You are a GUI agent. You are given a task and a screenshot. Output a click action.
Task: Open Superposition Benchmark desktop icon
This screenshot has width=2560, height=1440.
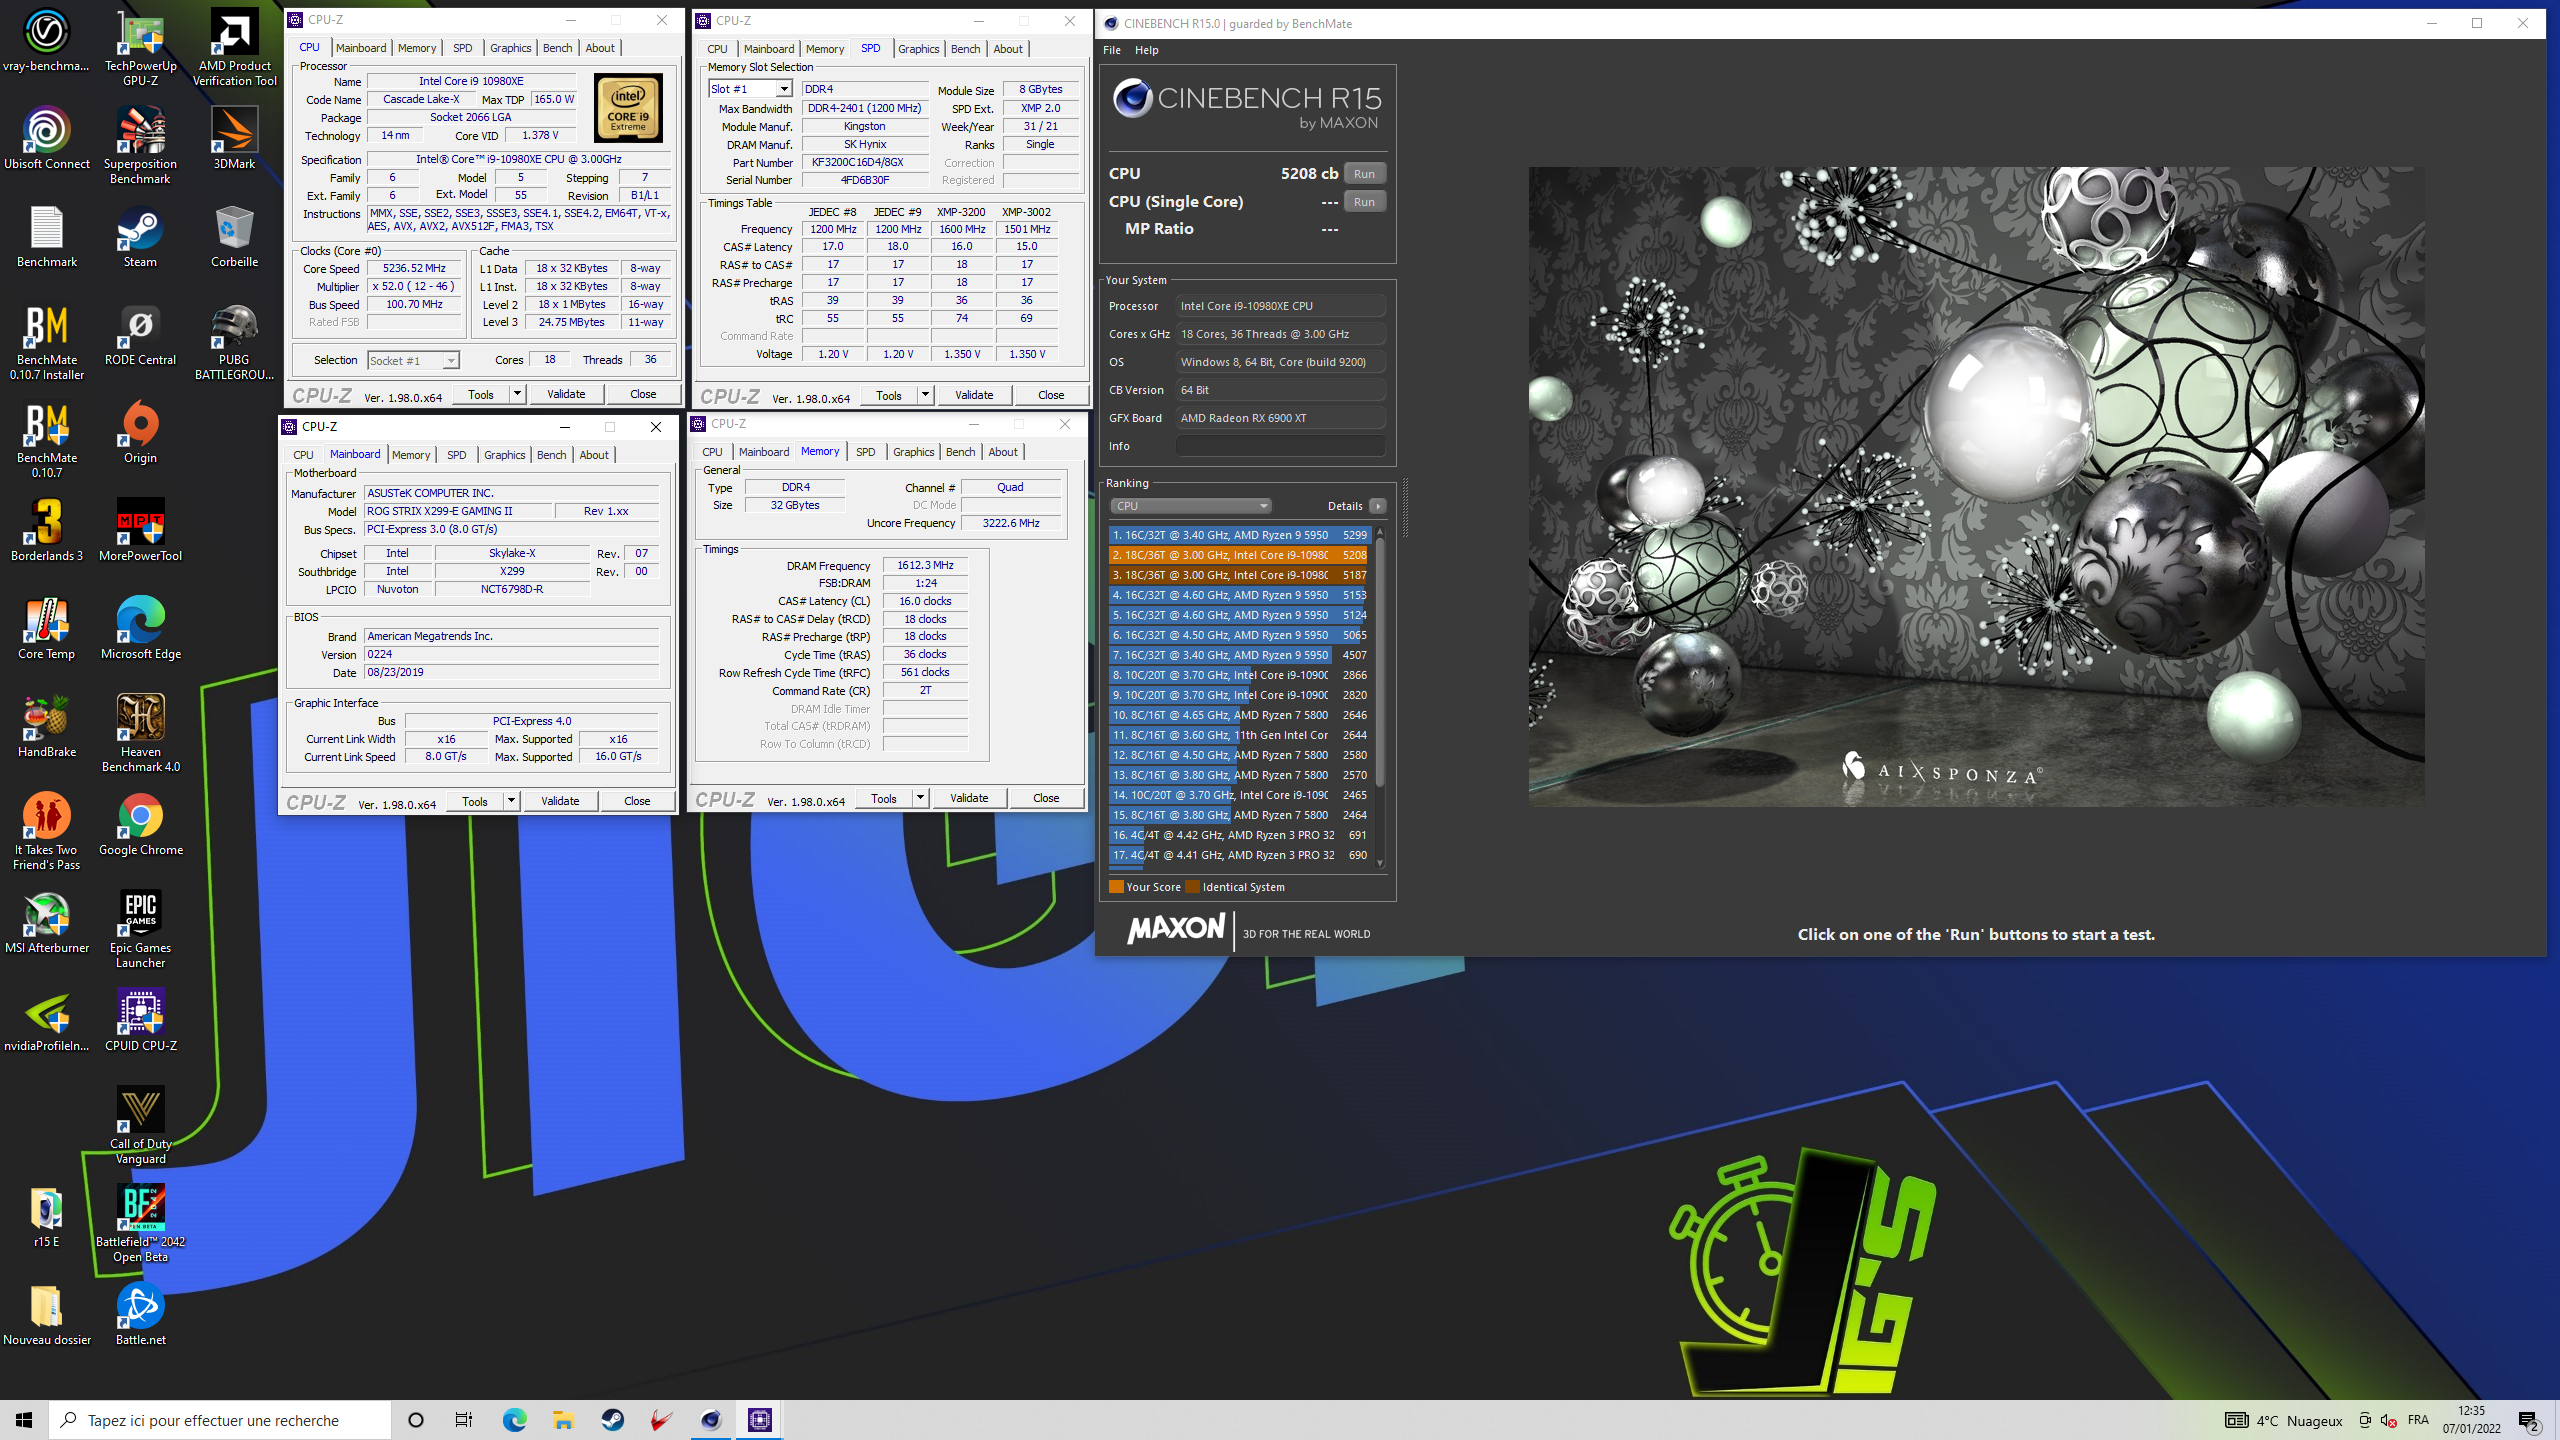coord(140,145)
